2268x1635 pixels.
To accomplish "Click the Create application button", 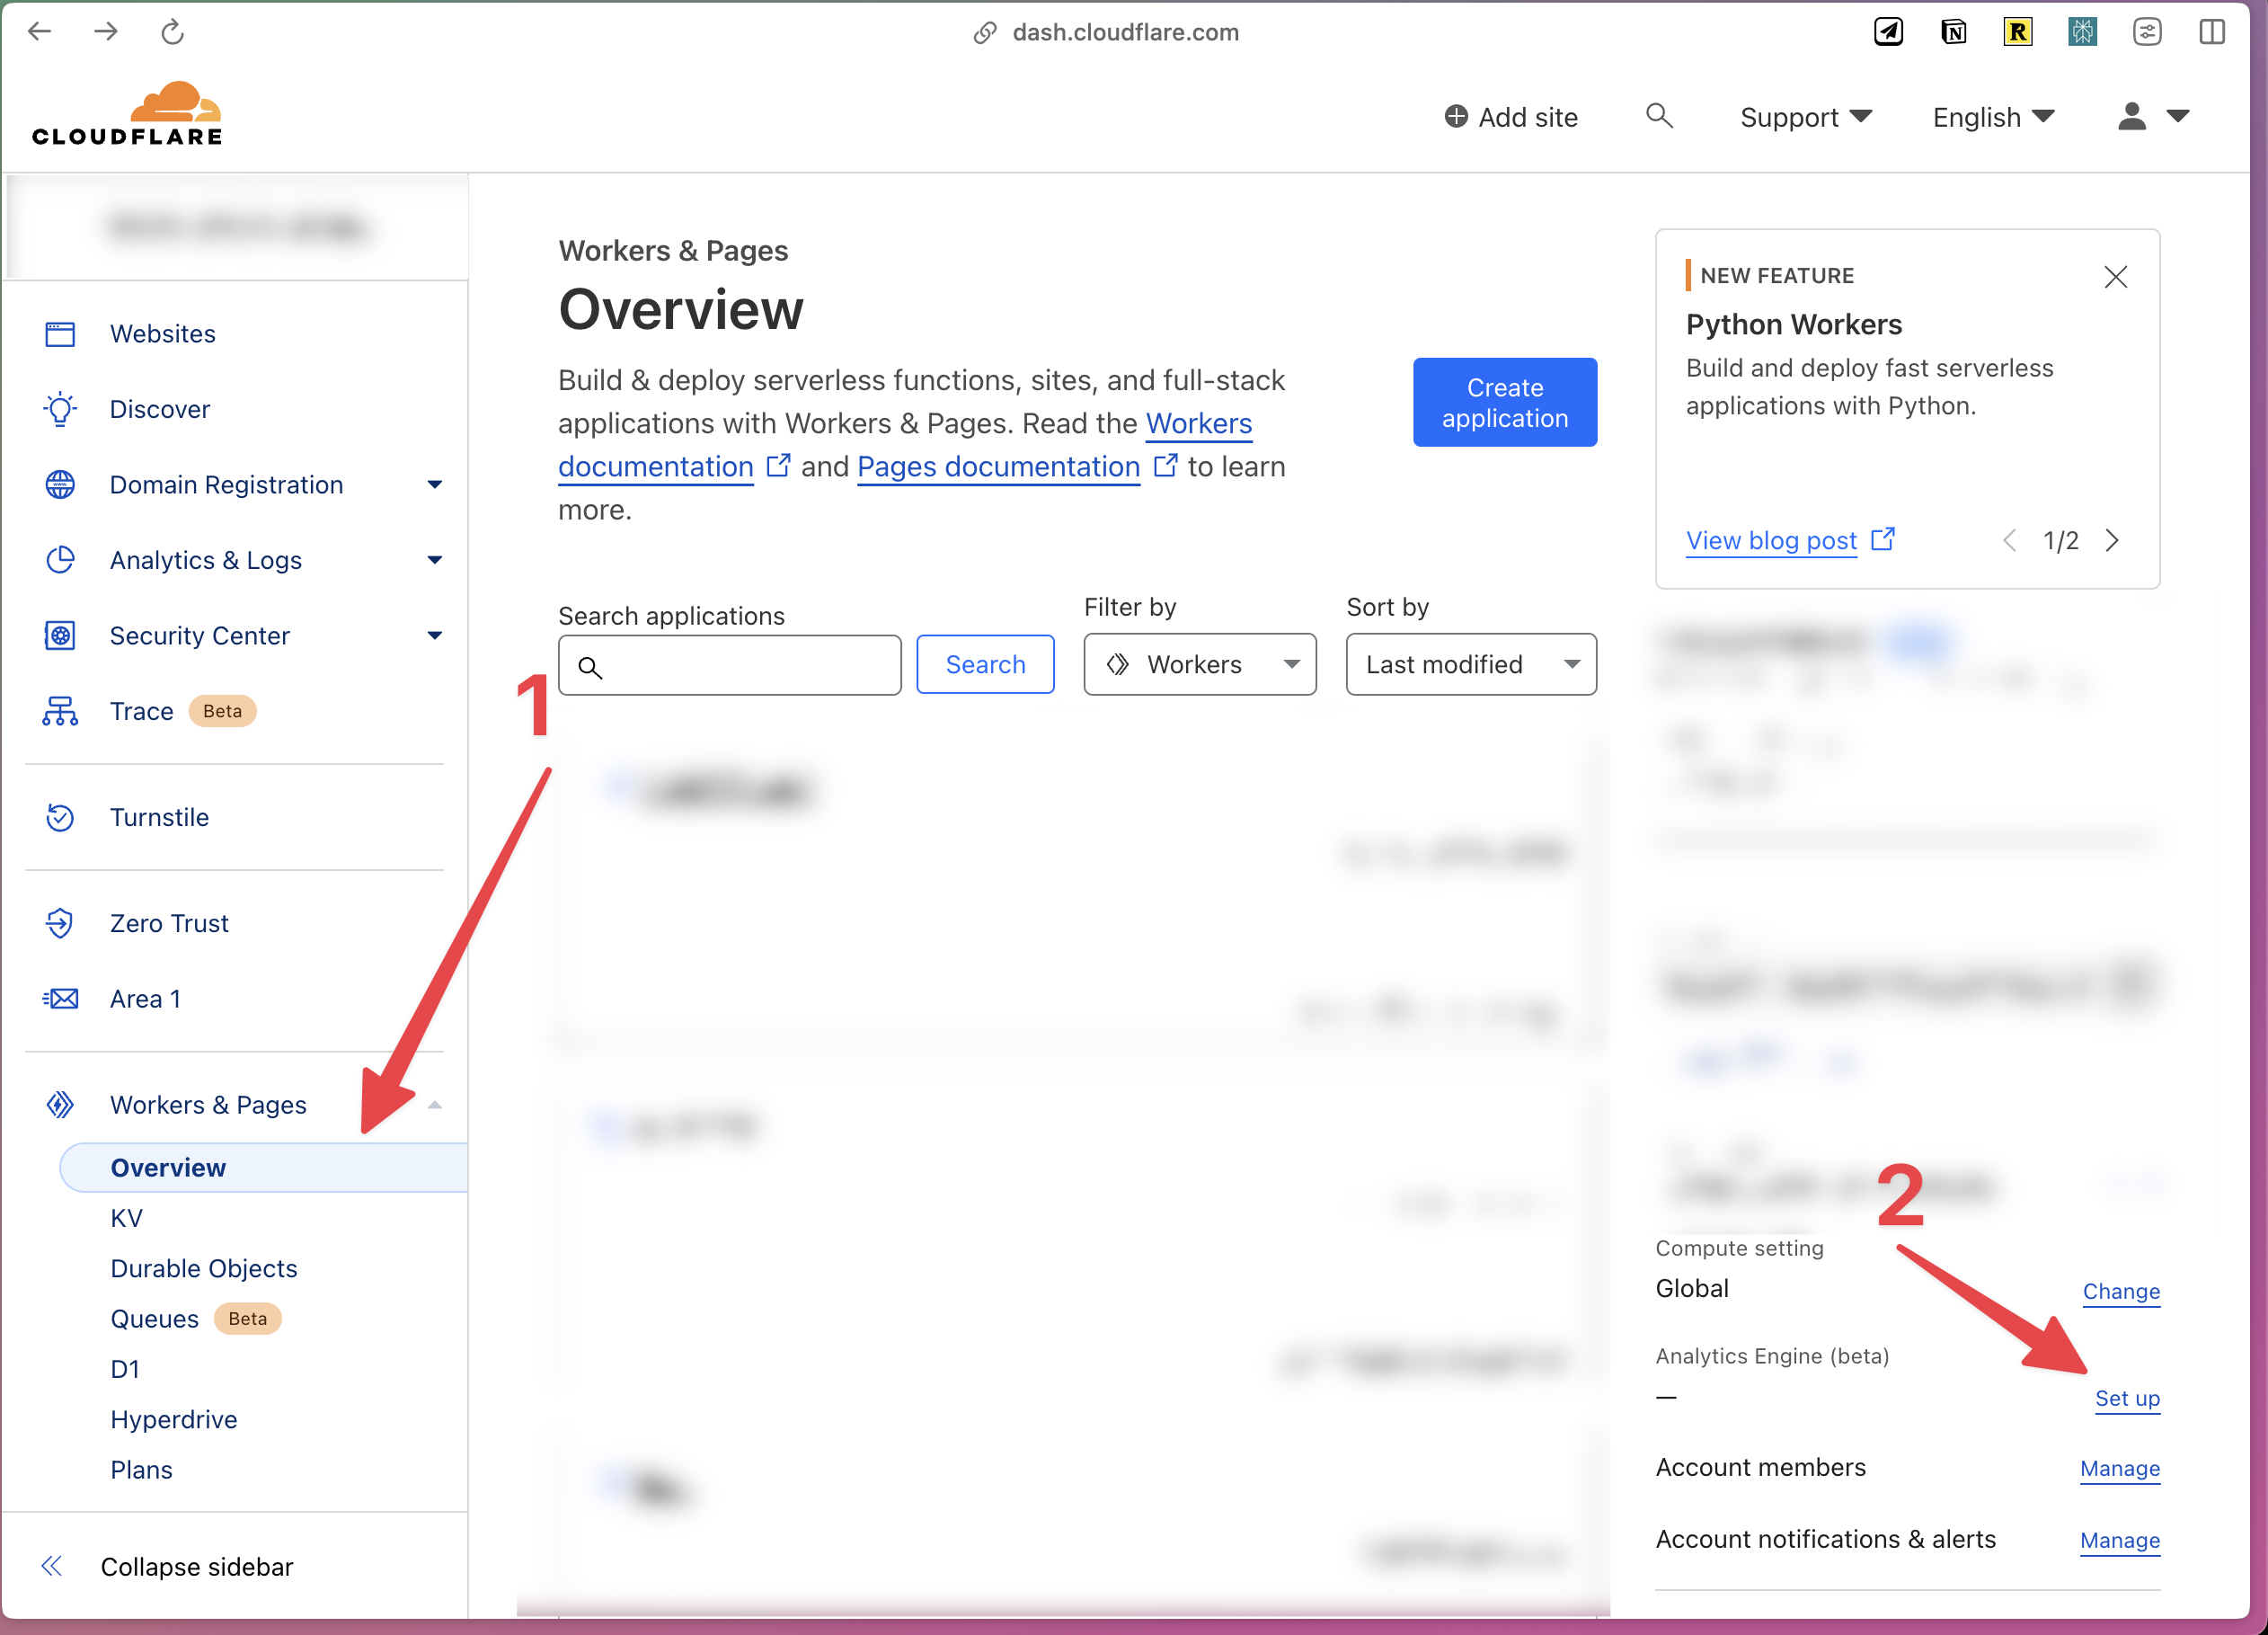I will point(1504,402).
